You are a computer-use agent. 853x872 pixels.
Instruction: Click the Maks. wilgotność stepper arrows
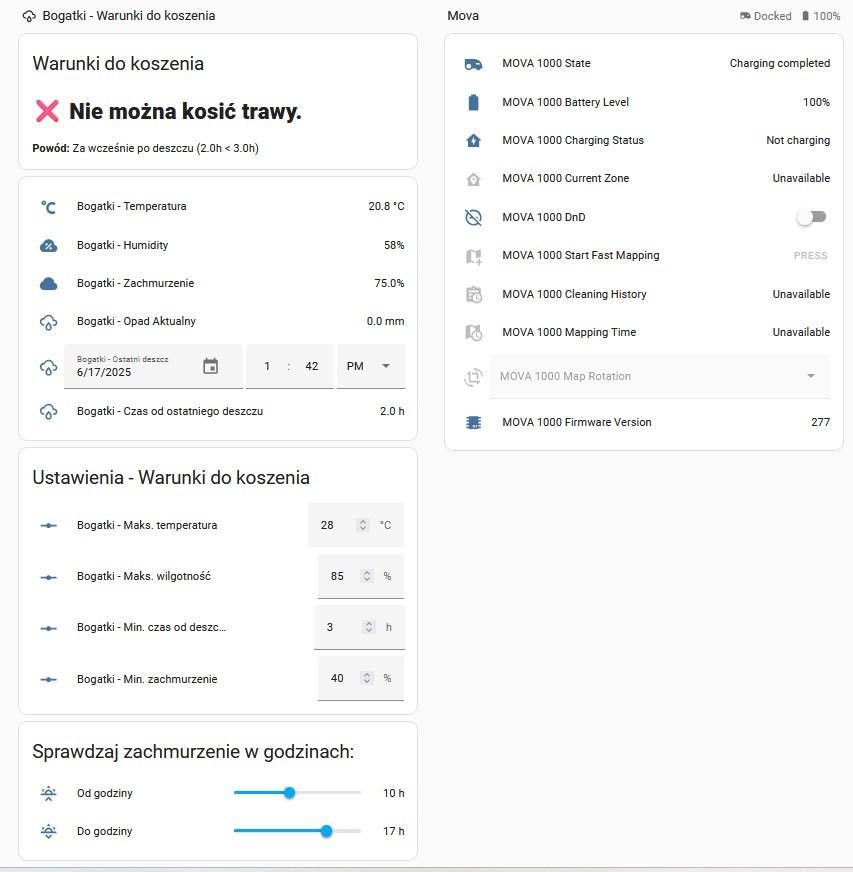(x=366, y=577)
